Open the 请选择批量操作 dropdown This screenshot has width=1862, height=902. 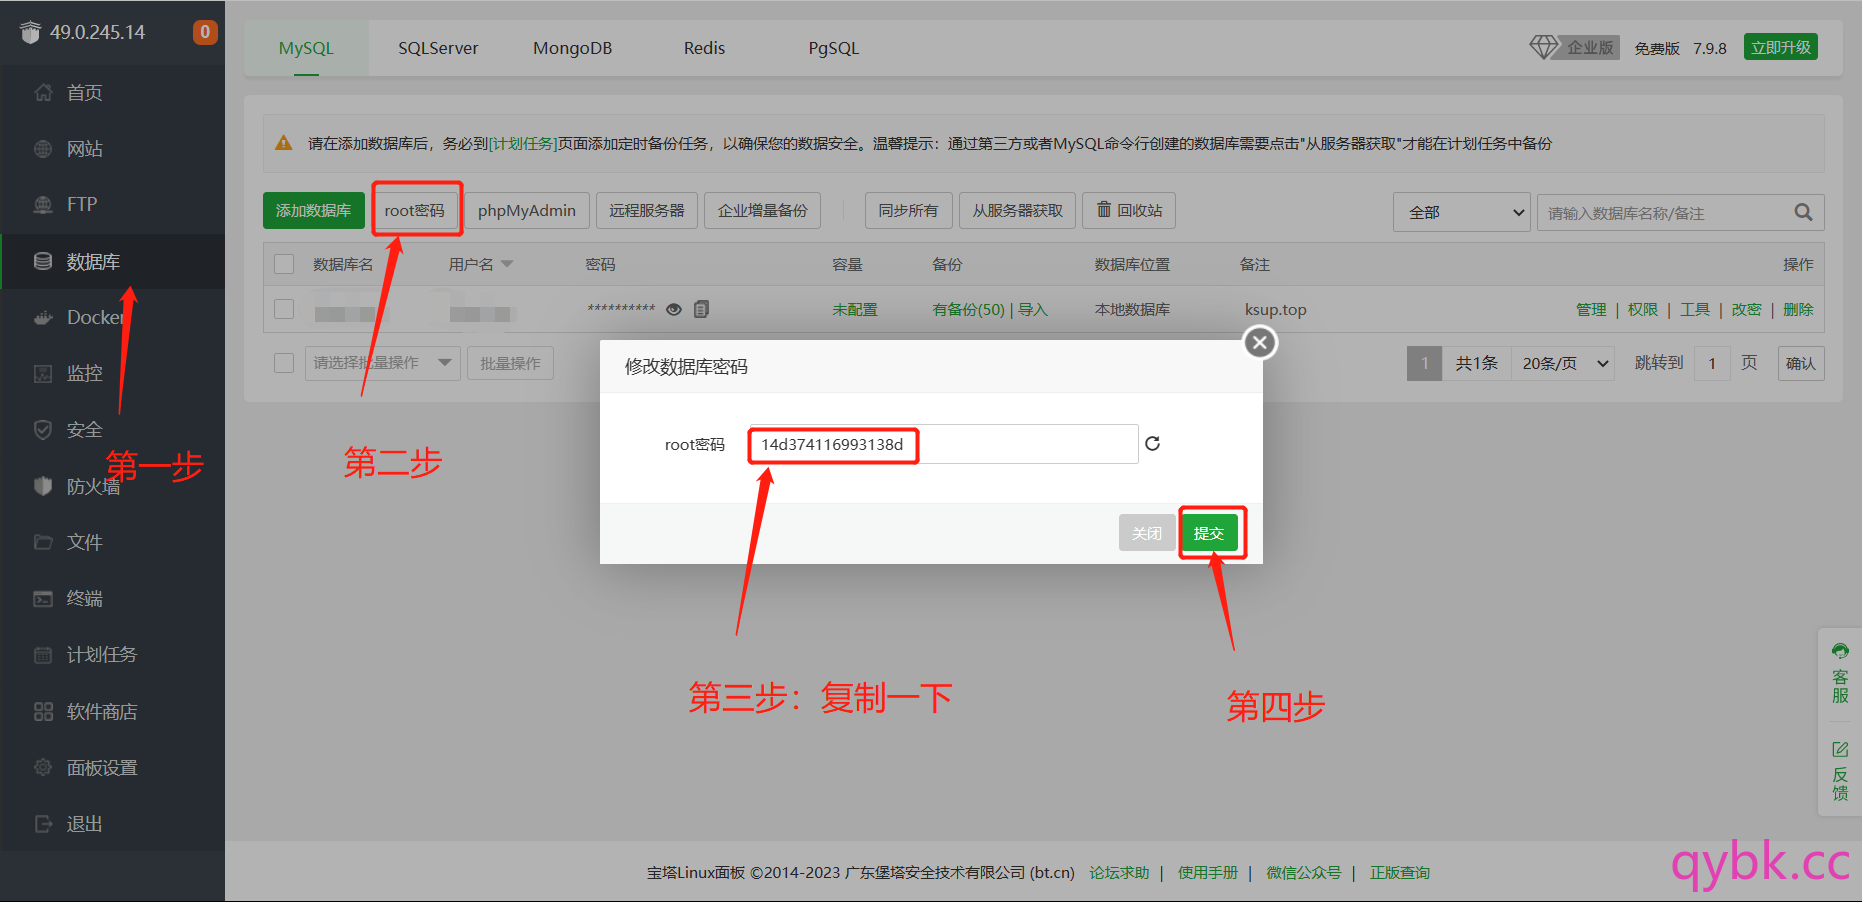(x=383, y=362)
